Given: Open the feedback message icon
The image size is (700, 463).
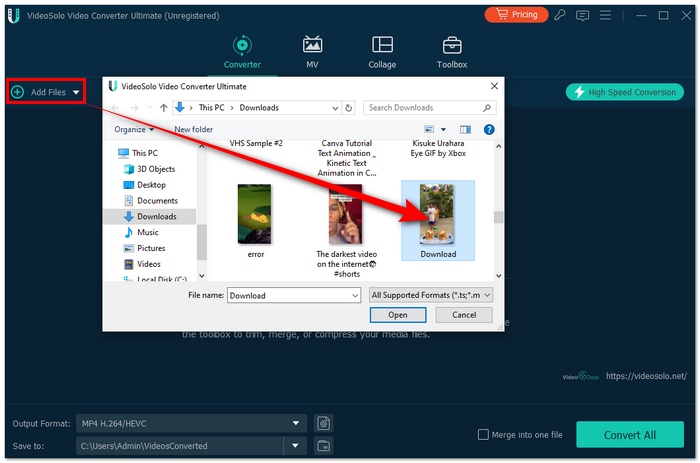Looking at the screenshot, I should (x=582, y=16).
